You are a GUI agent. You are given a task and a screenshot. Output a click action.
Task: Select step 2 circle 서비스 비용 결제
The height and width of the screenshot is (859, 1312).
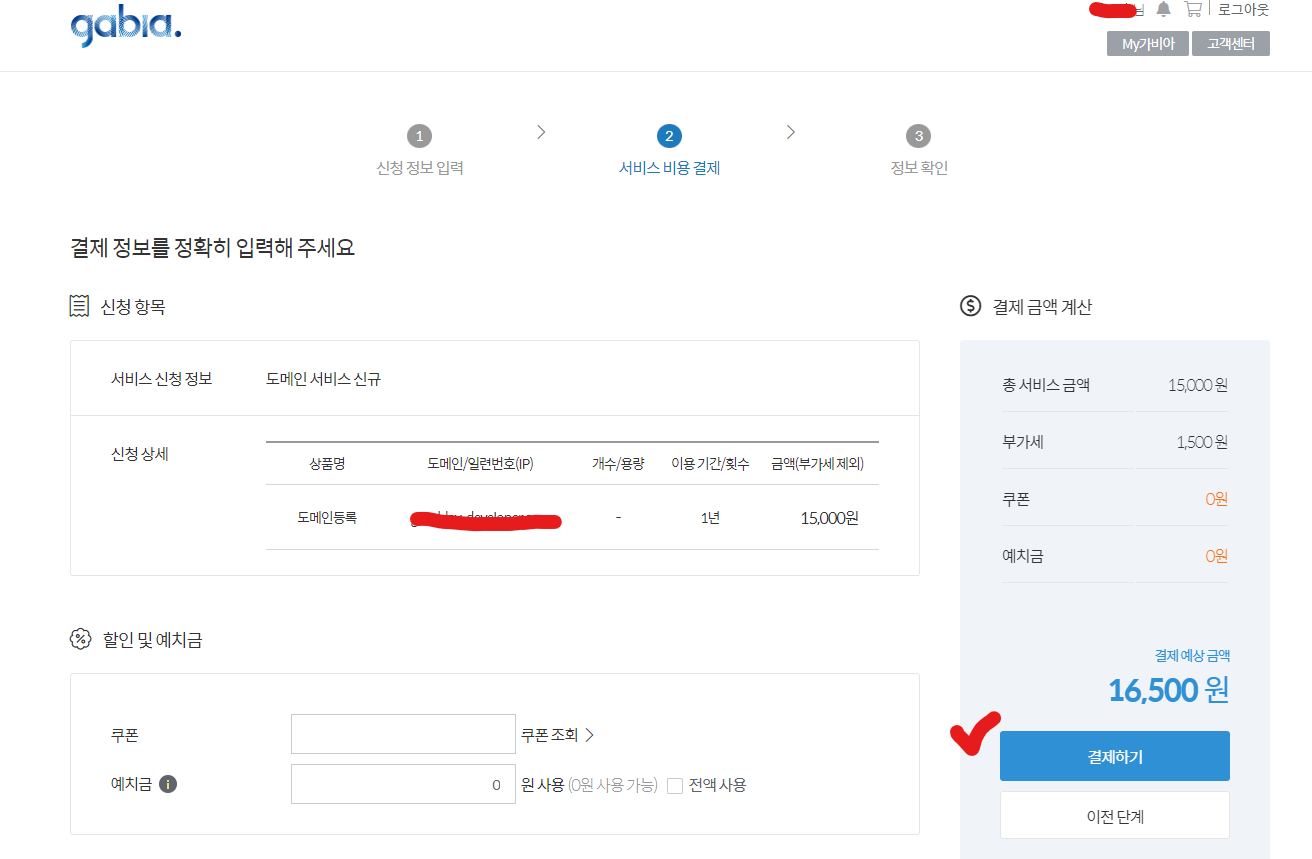669,136
